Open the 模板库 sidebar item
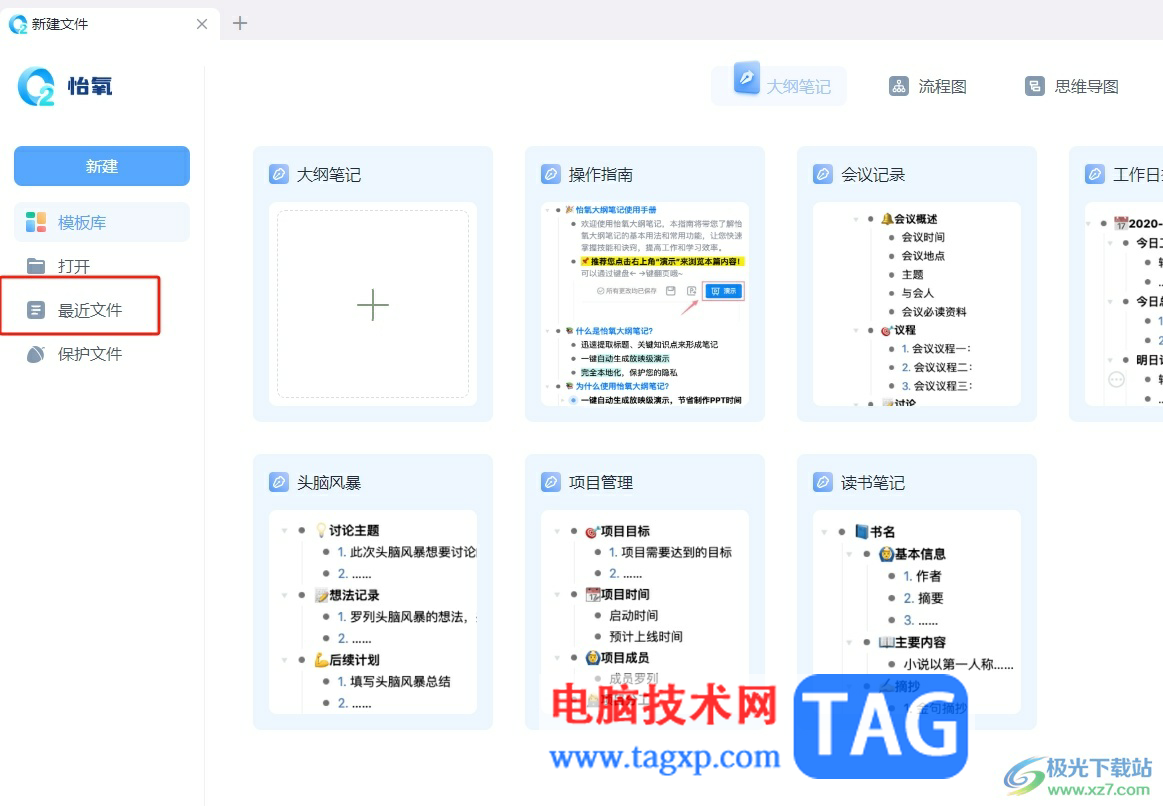Screen dimensions: 1163x806 102,222
